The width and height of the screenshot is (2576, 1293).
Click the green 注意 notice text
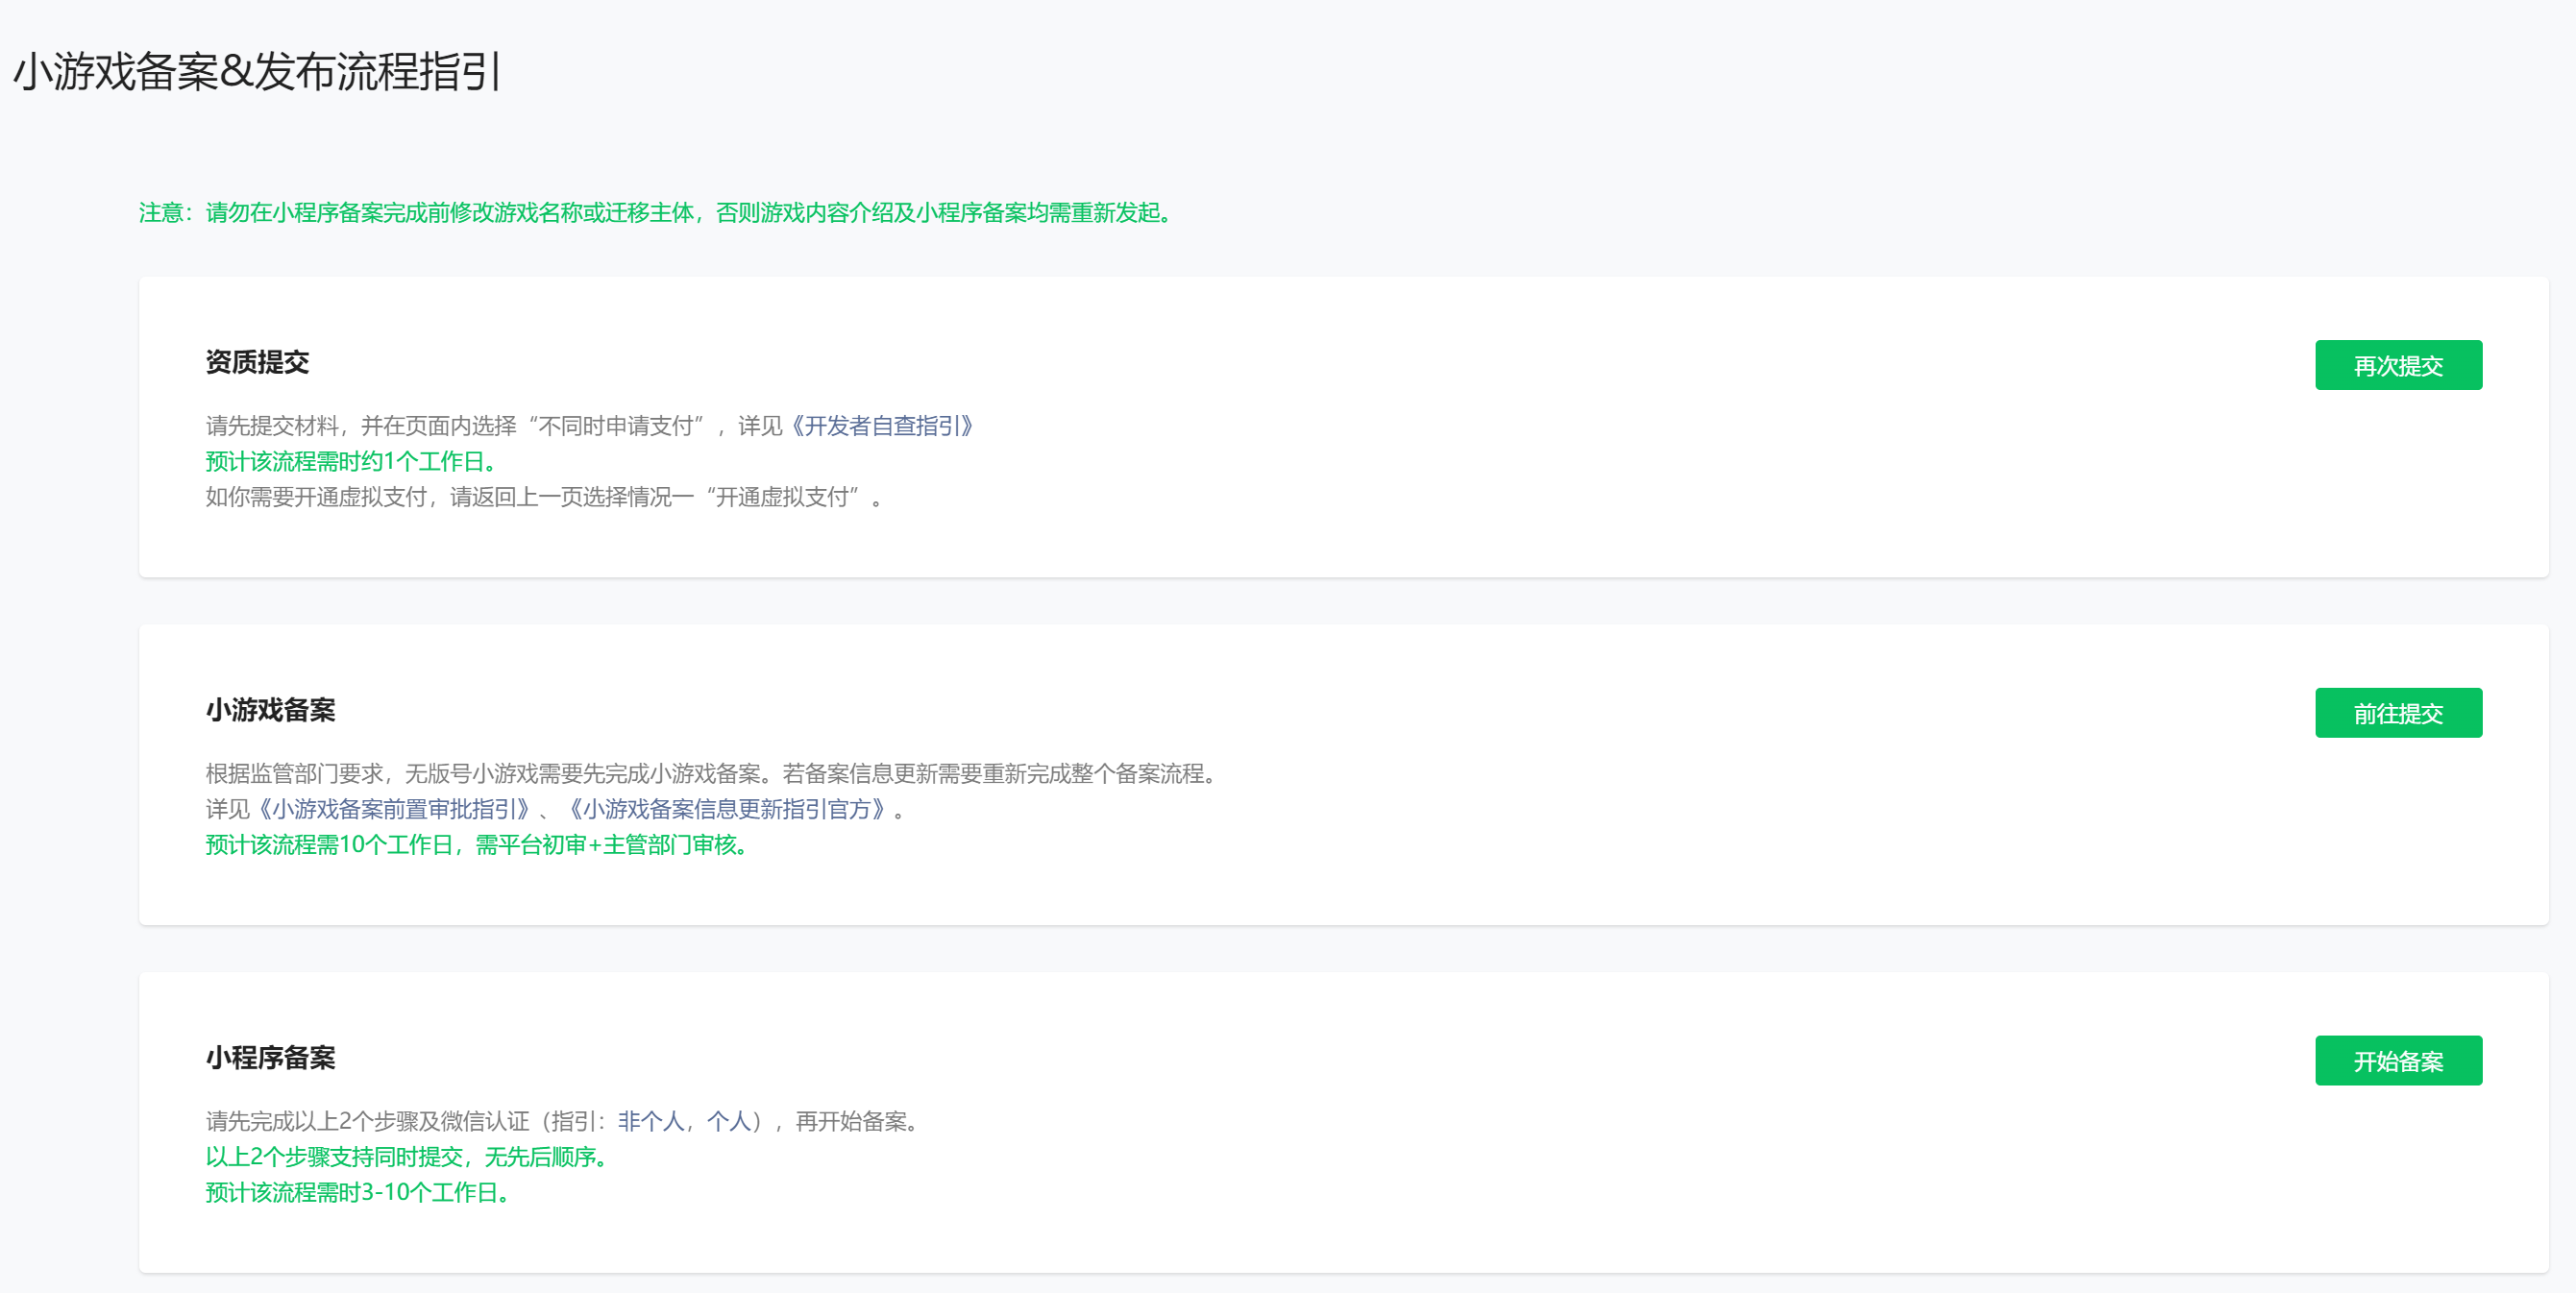pos(655,213)
